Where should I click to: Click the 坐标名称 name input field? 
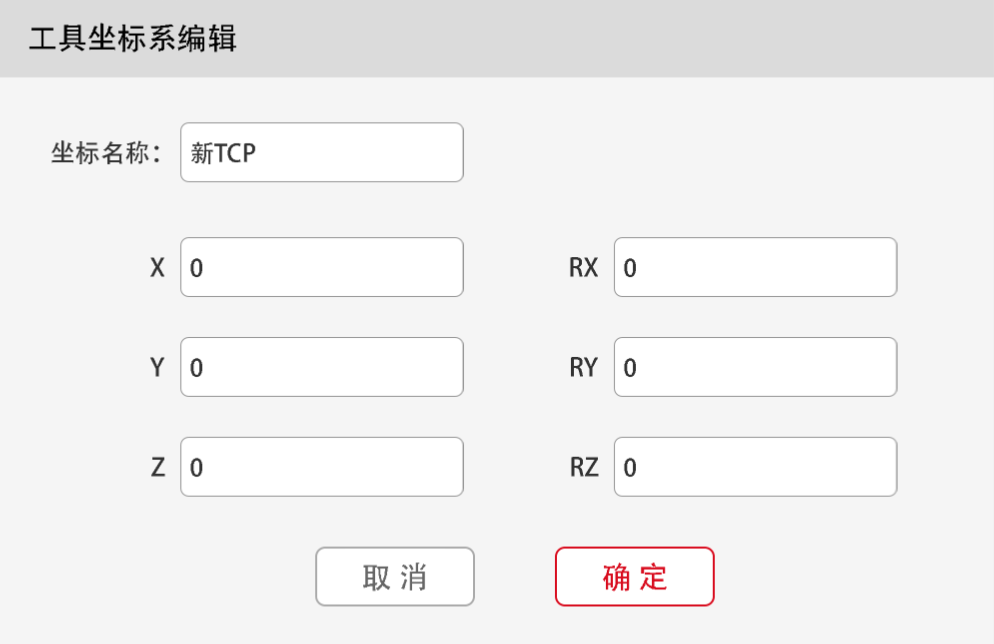[x=321, y=152]
